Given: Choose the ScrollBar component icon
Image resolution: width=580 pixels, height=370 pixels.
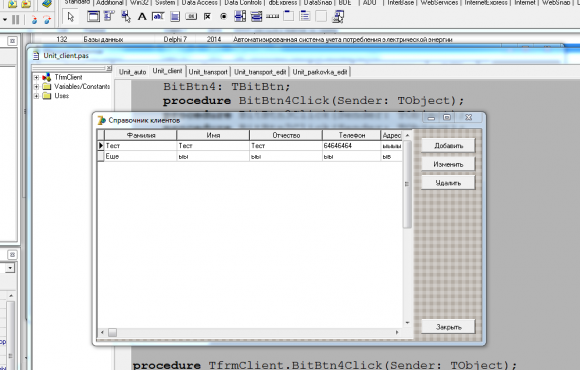Looking at the screenshot, I should coord(273,17).
